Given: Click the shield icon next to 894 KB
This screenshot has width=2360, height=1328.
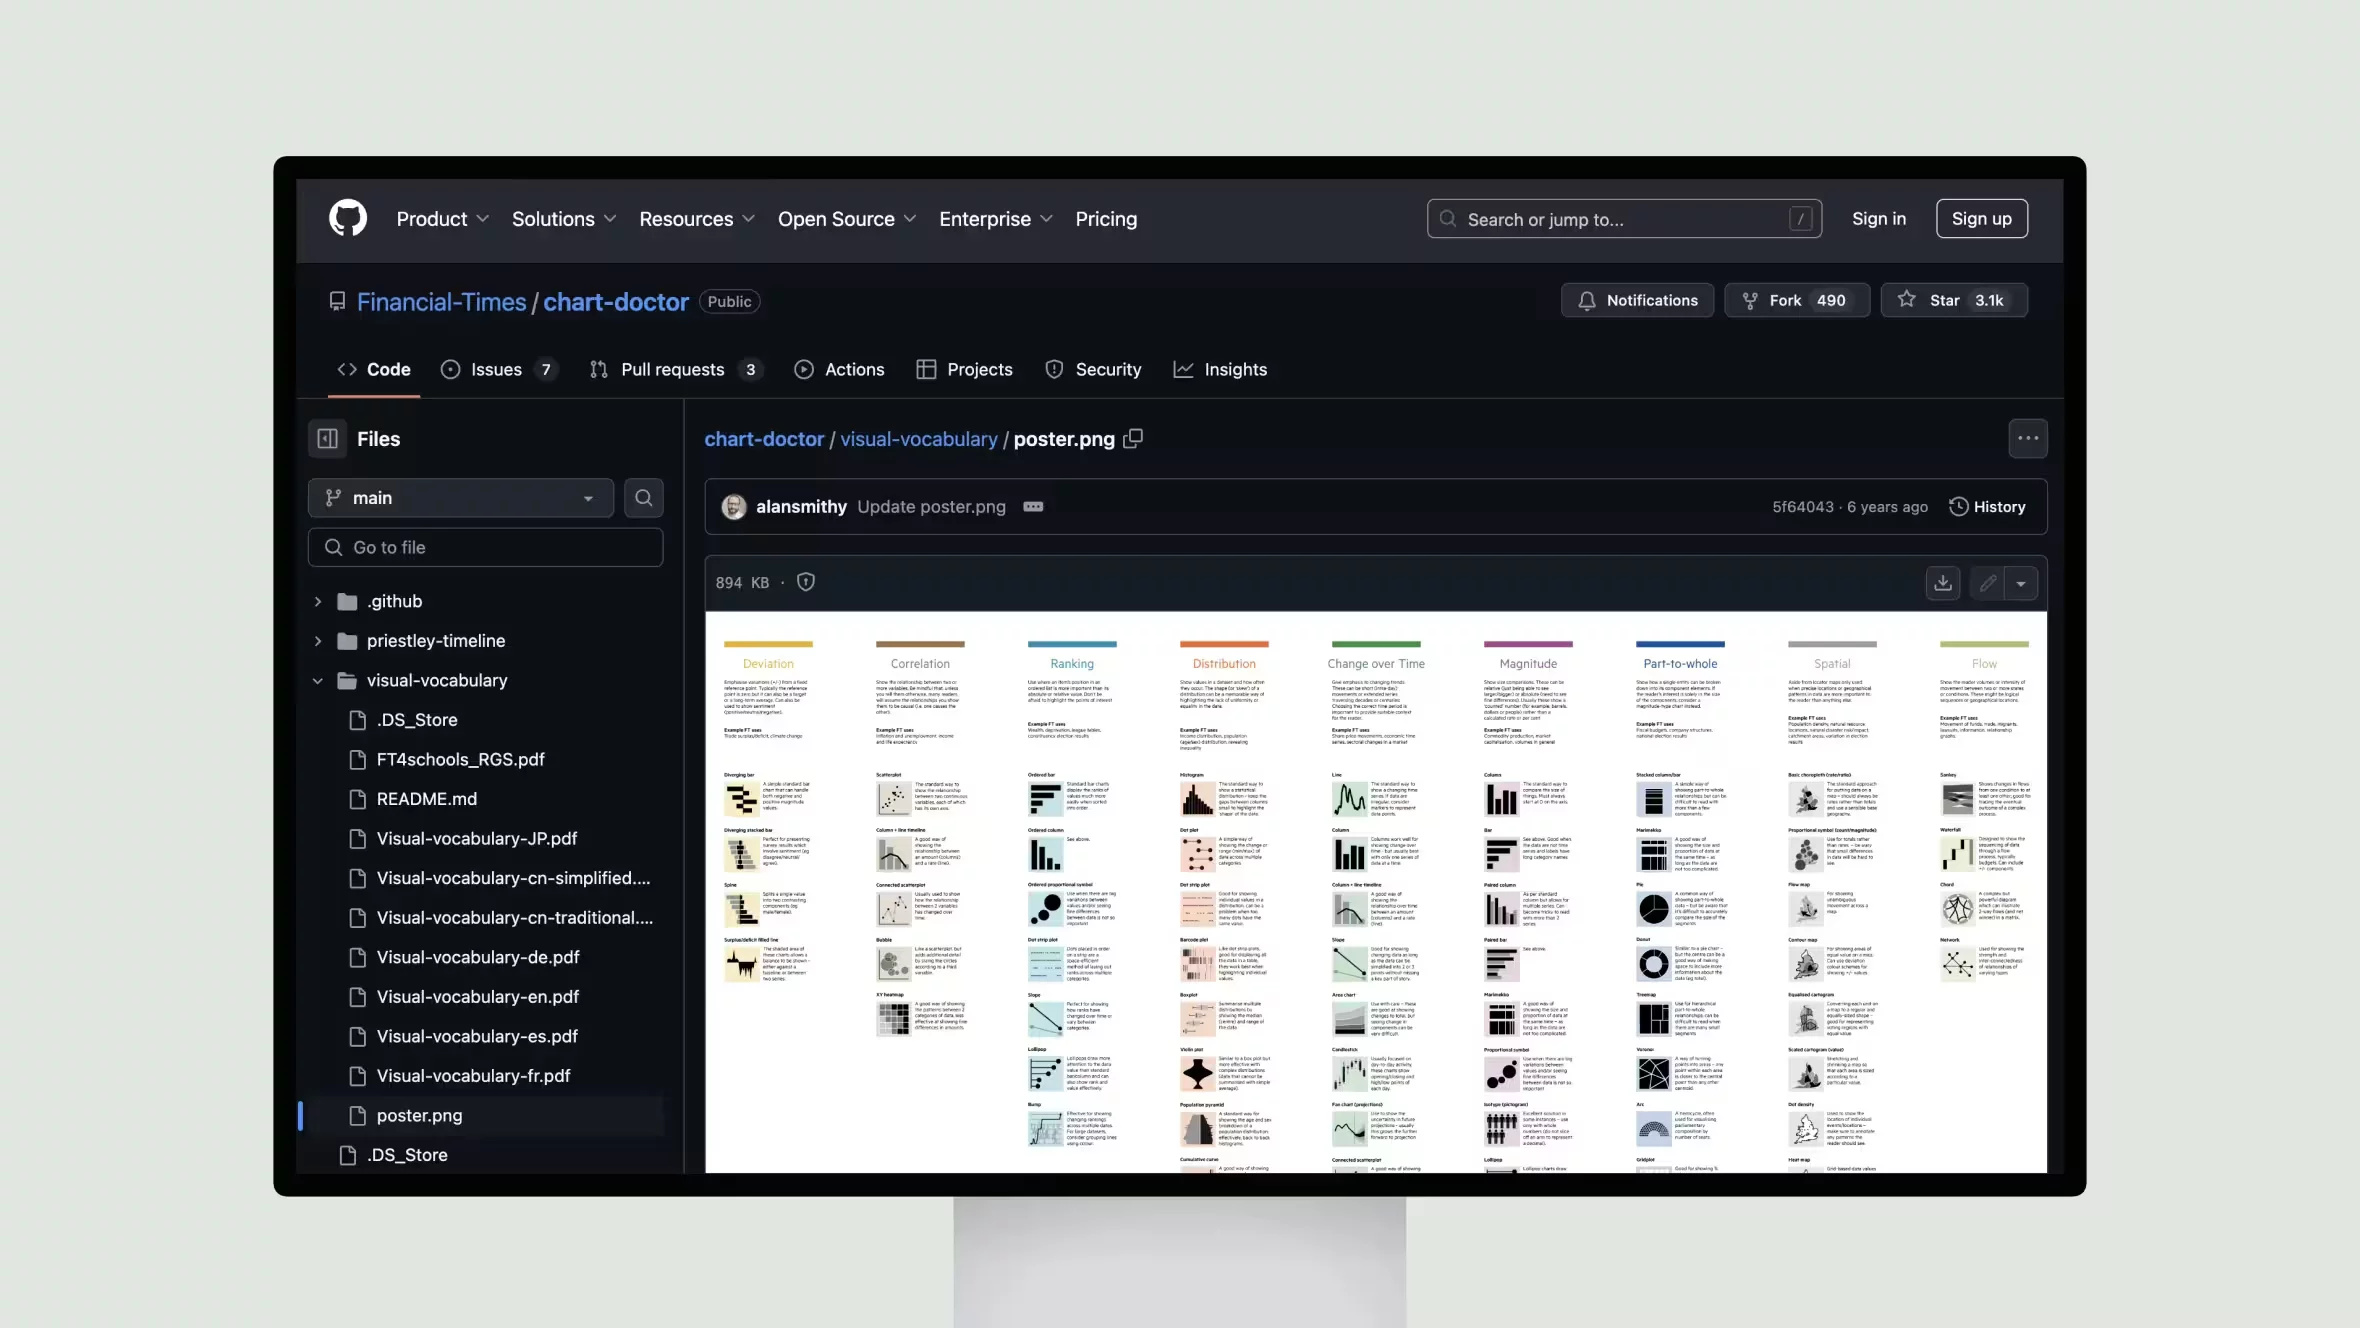Looking at the screenshot, I should pyautogui.click(x=806, y=582).
